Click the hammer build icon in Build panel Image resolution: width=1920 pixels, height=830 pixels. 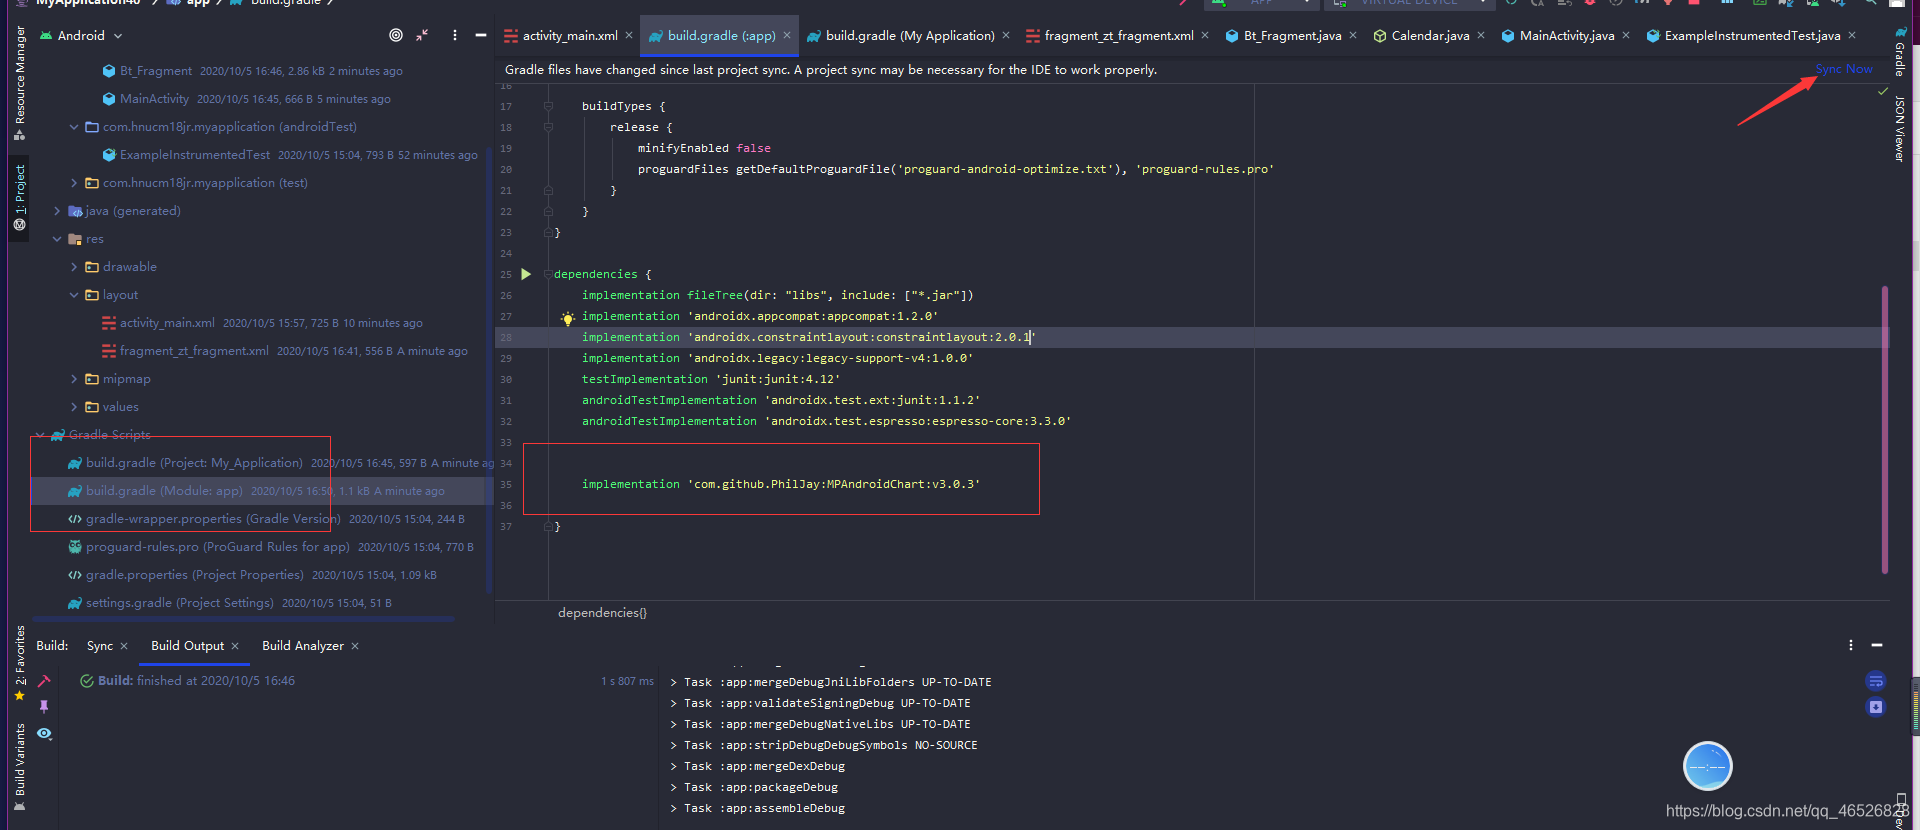pyautogui.click(x=44, y=681)
